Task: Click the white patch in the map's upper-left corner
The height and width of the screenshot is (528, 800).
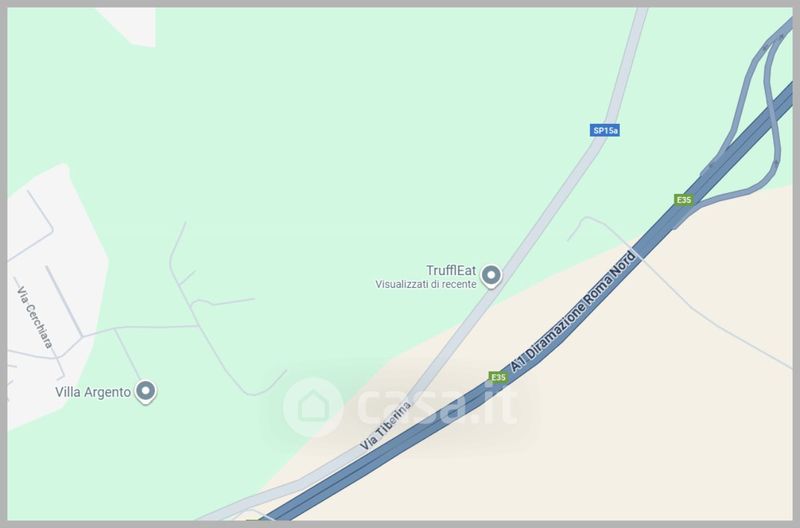Action: [130, 26]
